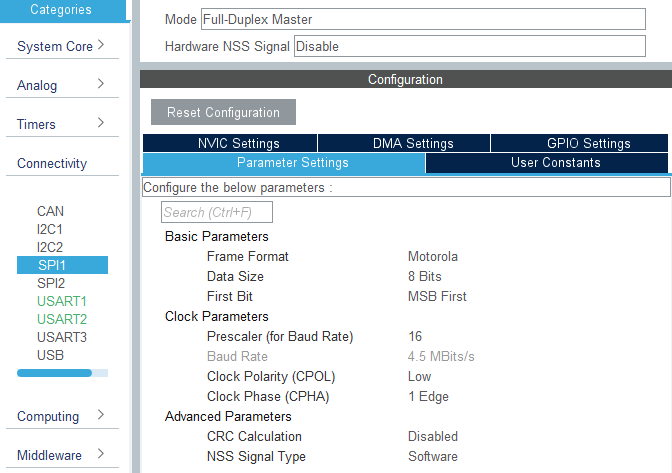Expand the Computing category
672x473 pixels.
coord(60,416)
